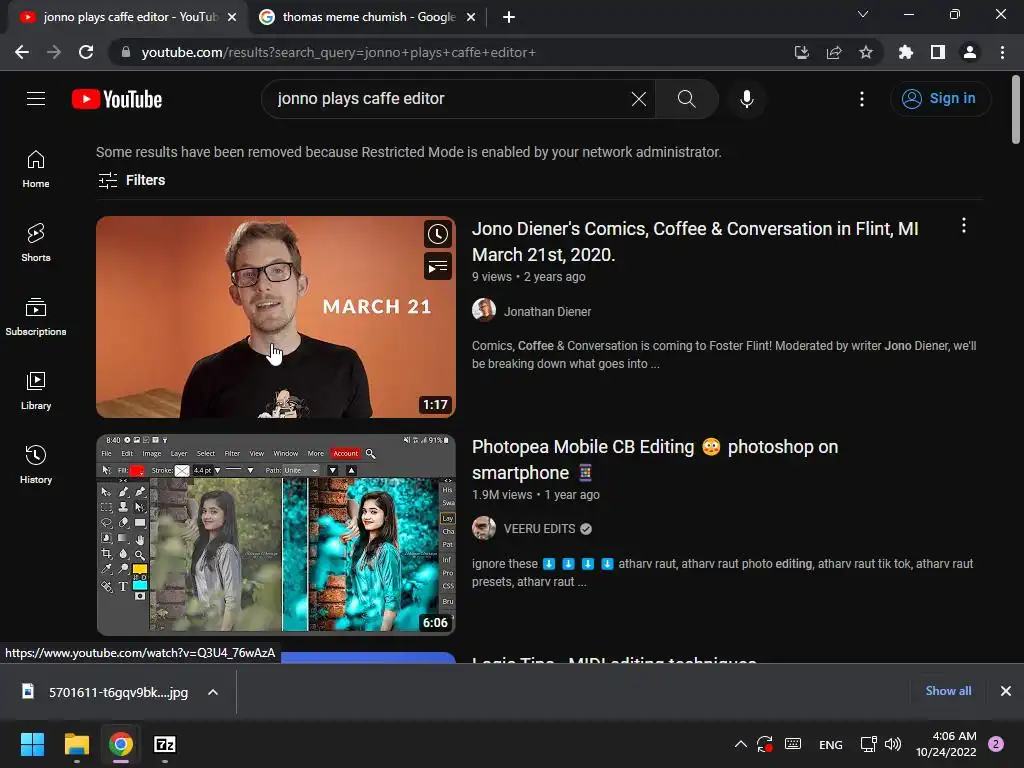
Task: Open Library in the sidebar
Action: (x=36, y=391)
